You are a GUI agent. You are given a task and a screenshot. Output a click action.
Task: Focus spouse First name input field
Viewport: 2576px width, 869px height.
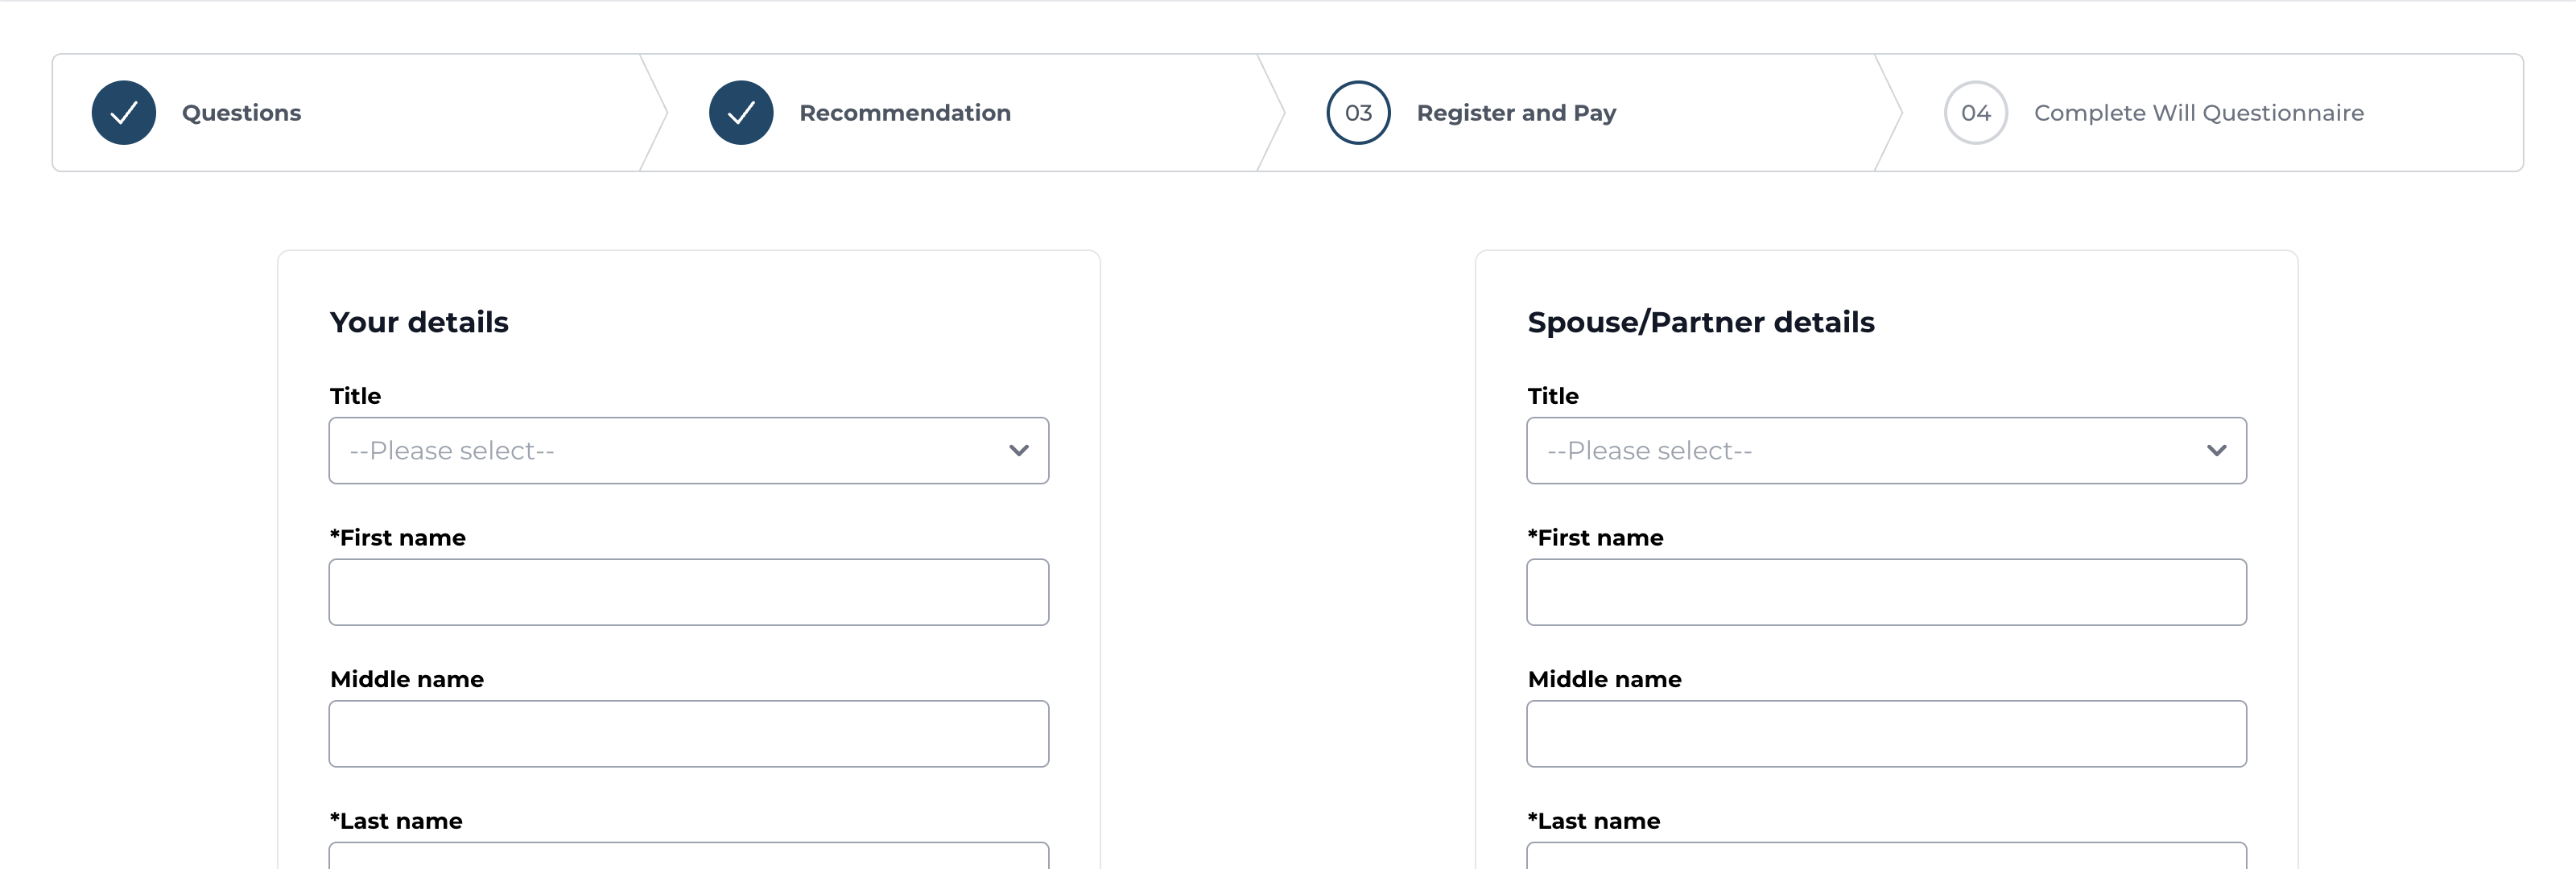click(x=1886, y=592)
